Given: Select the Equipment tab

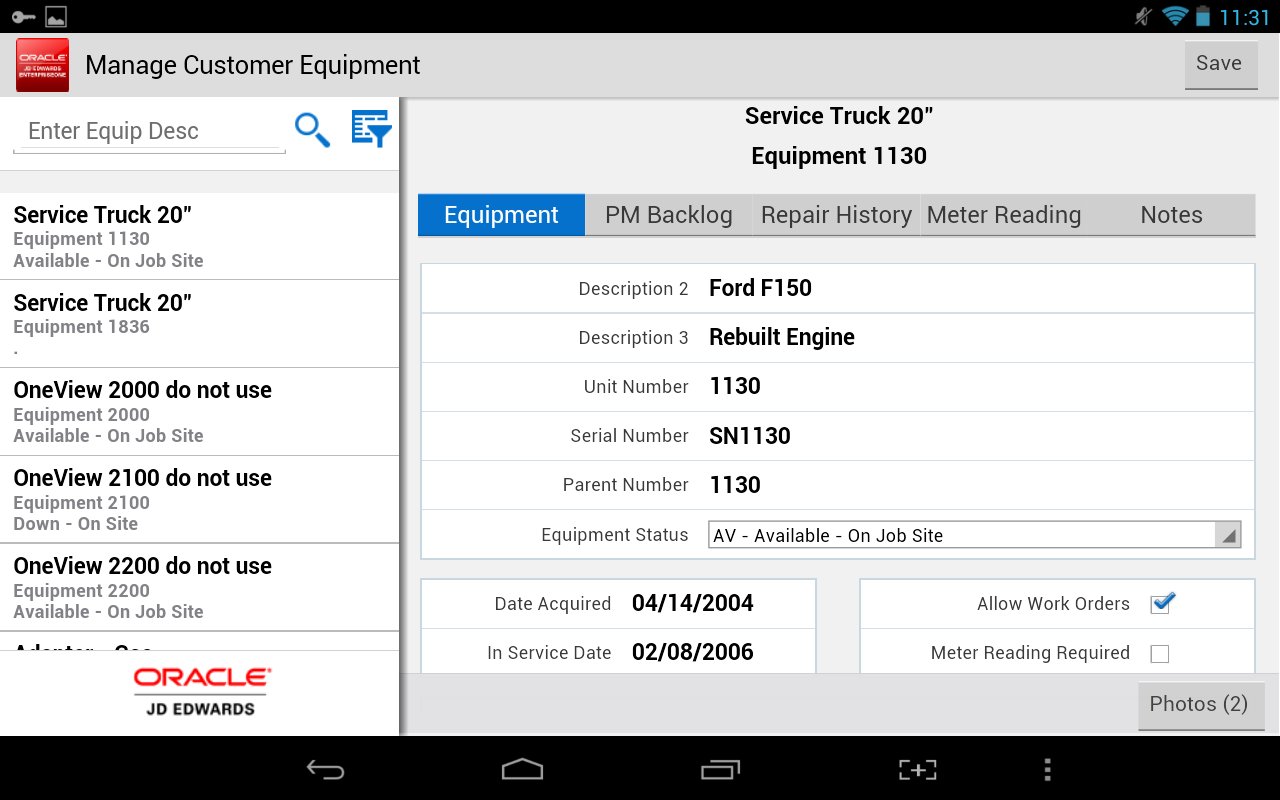Looking at the screenshot, I should [x=501, y=215].
